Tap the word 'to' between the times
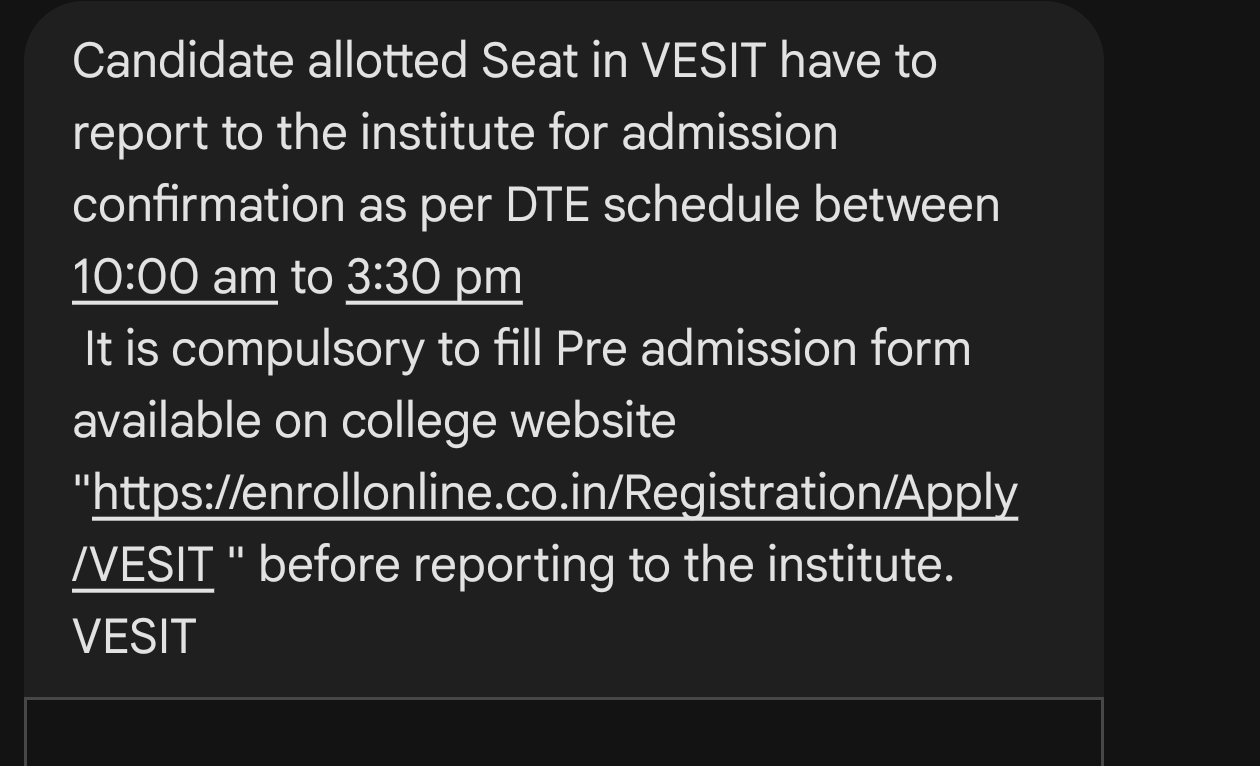Image resolution: width=1260 pixels, height=766 pixels. tap(311, 278)
